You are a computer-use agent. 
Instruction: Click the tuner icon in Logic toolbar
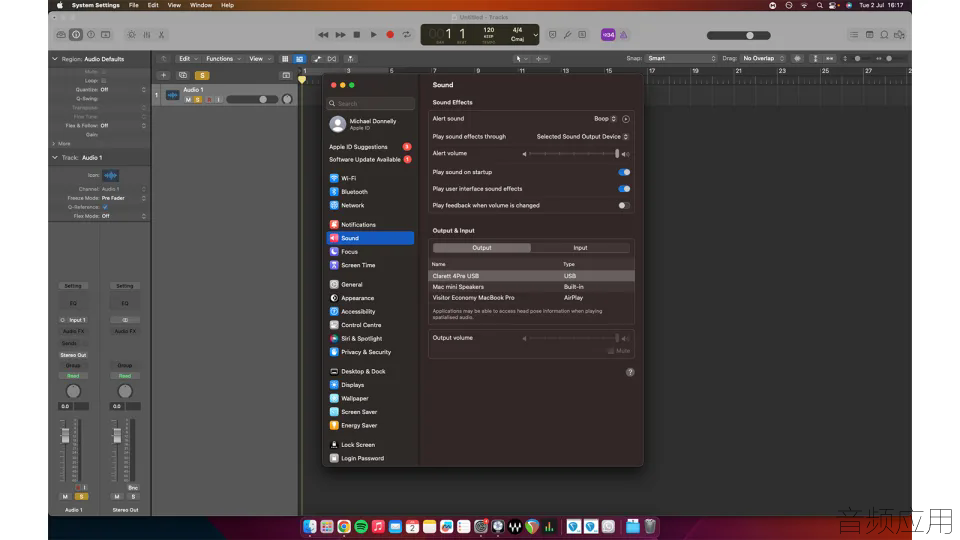tap(568, 35)
